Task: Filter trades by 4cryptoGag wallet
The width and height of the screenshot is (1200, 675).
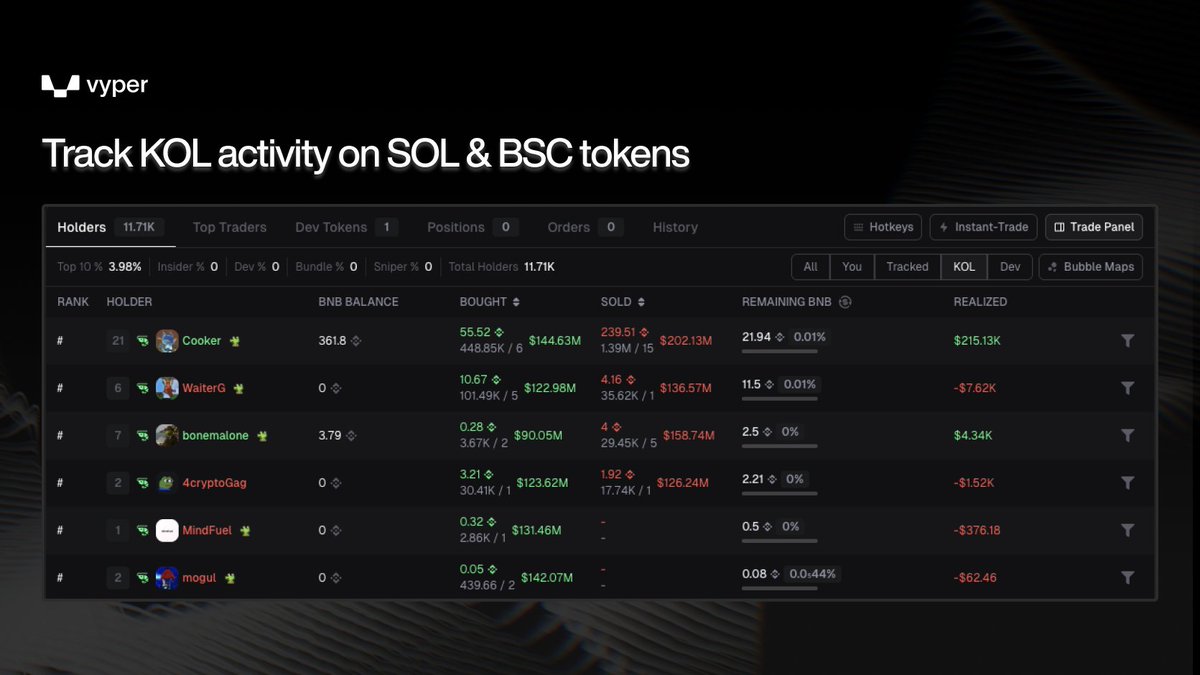Action: (1127, 483)
